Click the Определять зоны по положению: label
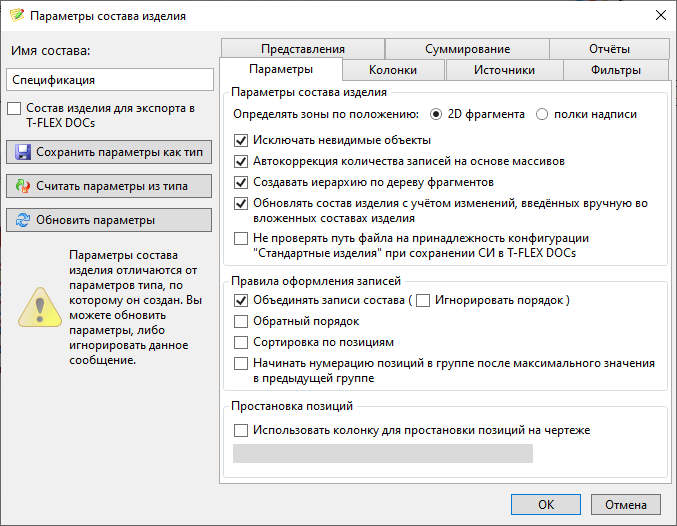677x526 pixels. click(326, 114)
